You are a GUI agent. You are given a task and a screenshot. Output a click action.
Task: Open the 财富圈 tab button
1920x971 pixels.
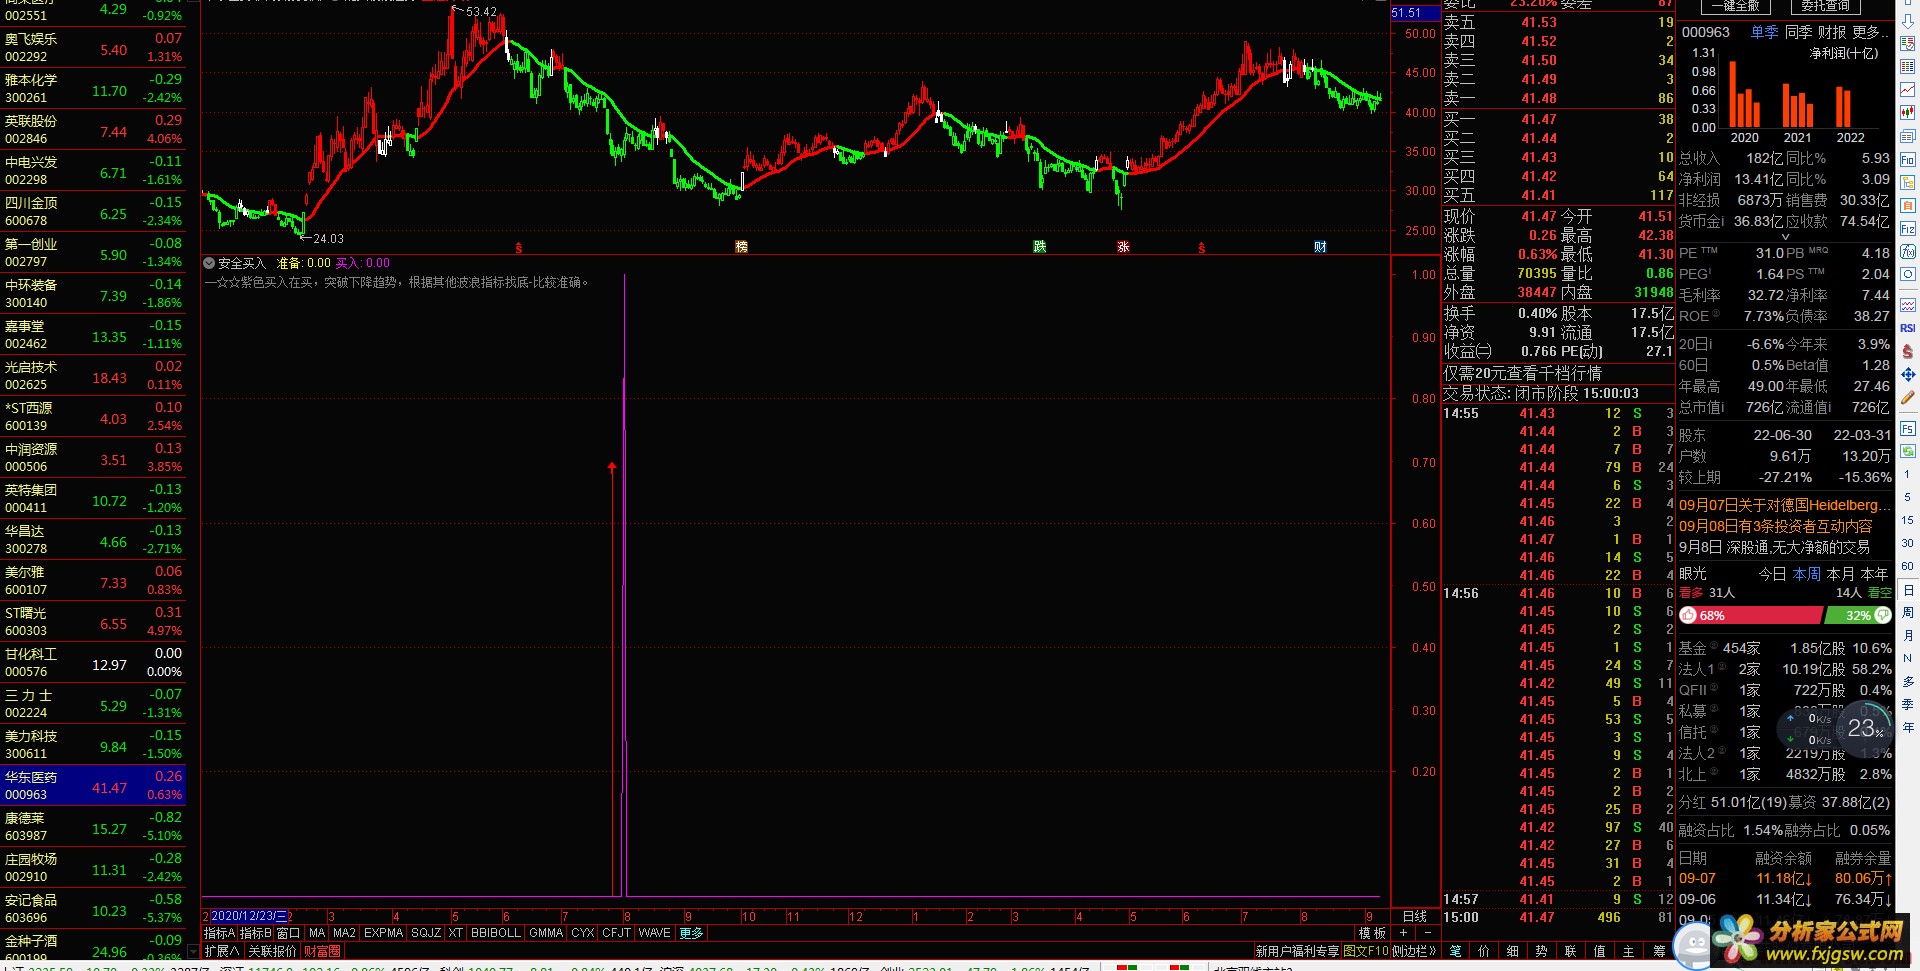coord(322,951)
